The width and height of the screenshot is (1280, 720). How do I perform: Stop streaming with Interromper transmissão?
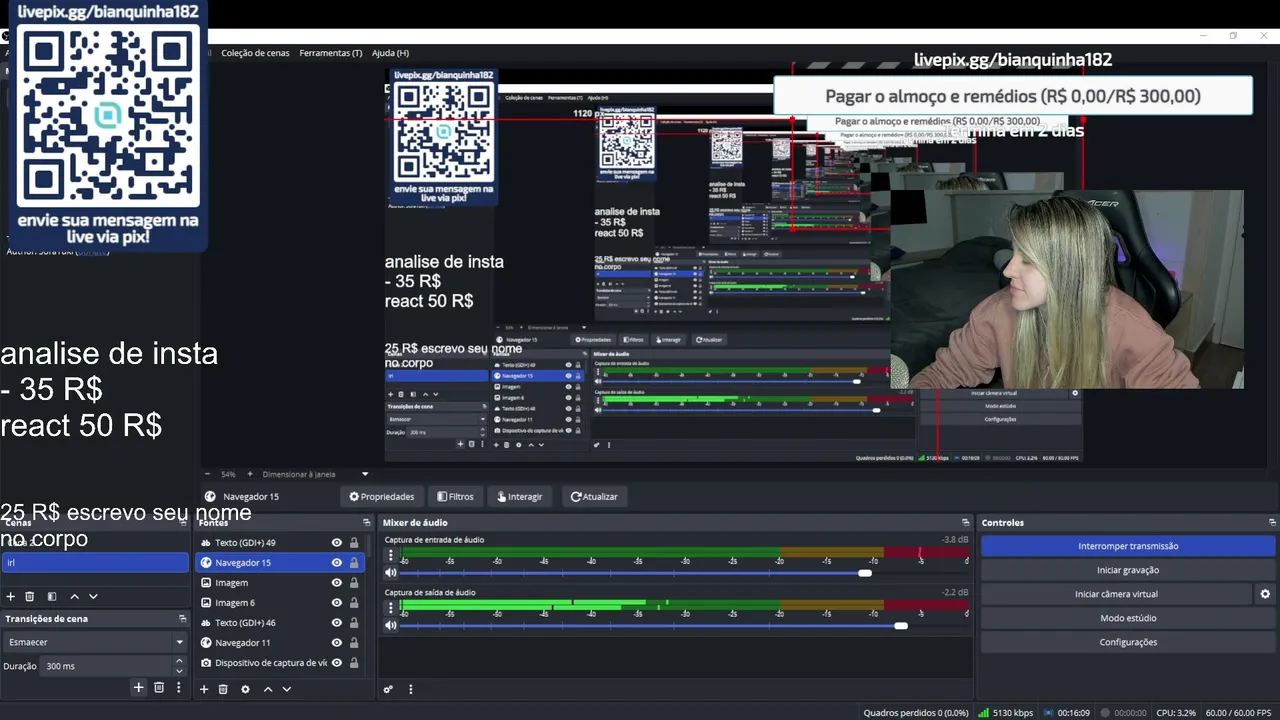(x=1128, y=546)
